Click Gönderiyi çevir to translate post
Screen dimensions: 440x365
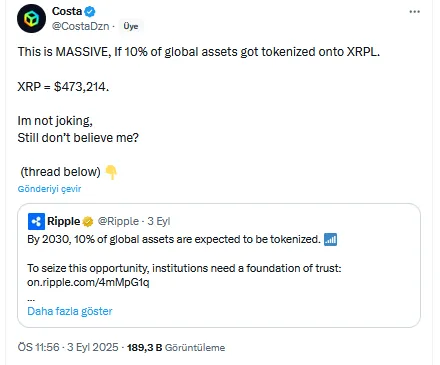tap(49, 189)
